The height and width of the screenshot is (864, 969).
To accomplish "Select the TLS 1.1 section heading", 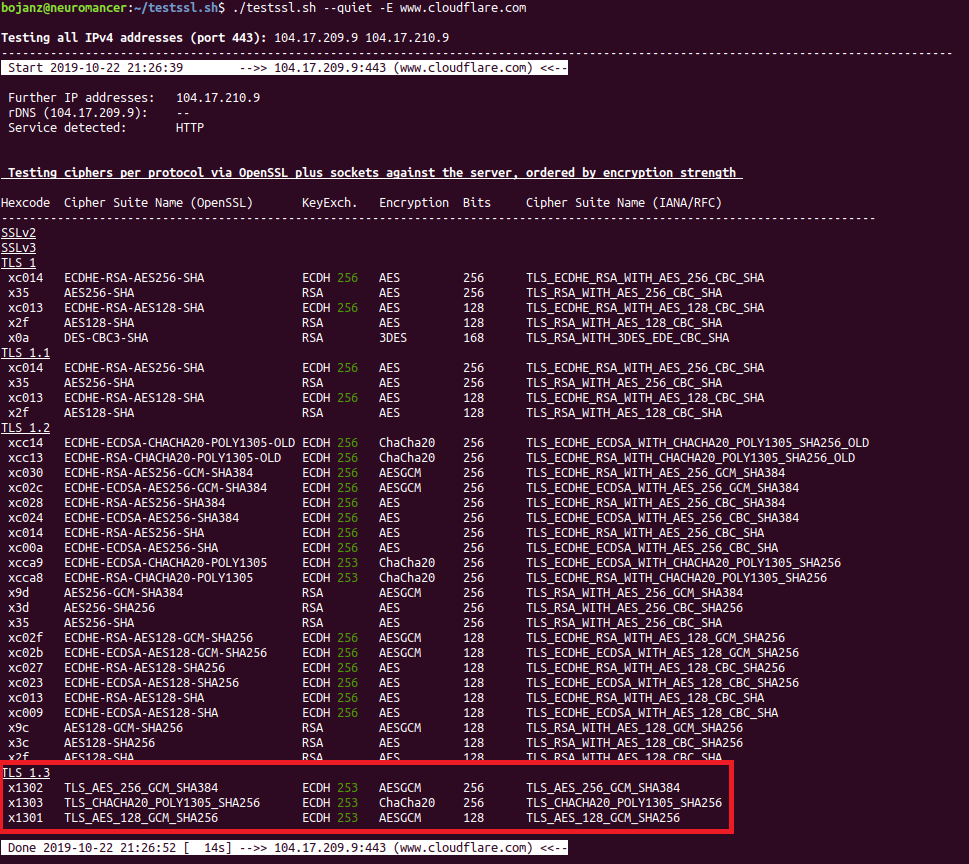I will (x=25, y=353).
